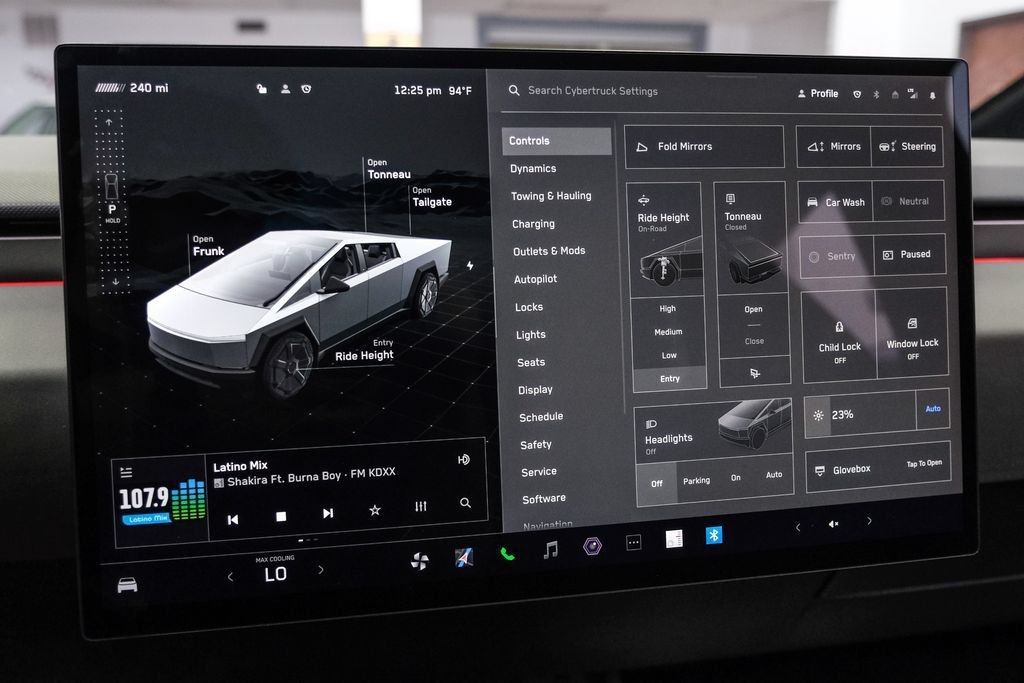1024x683 pixels.
Task: Tap the HomeLink garage icon in top right
Action: [x=895, y=95]
